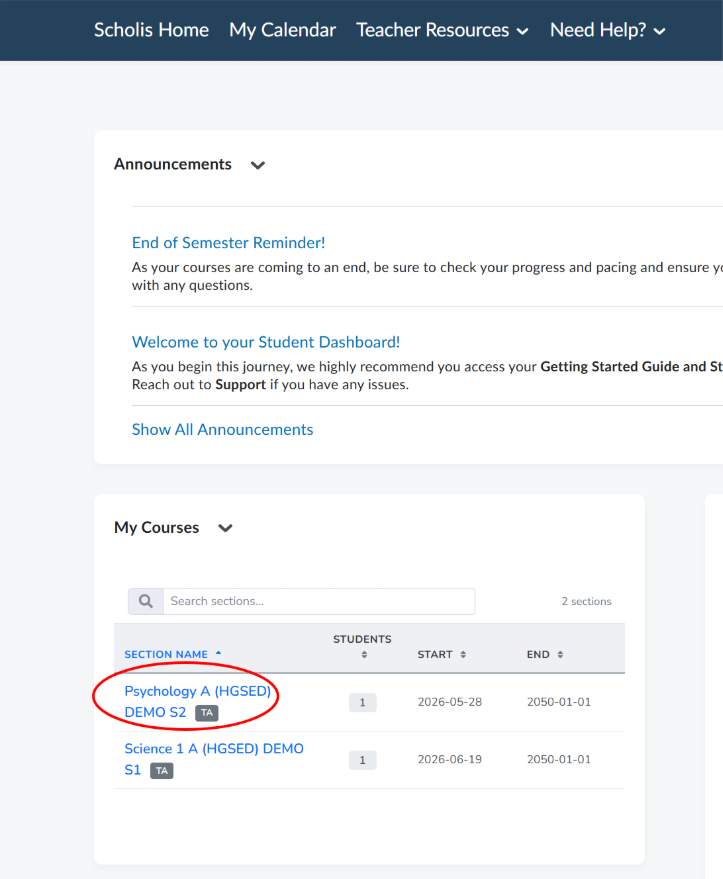Click the student count badge for Science 1 A
The width and height of the screenshot is (723, 879).
click(363, 760)
